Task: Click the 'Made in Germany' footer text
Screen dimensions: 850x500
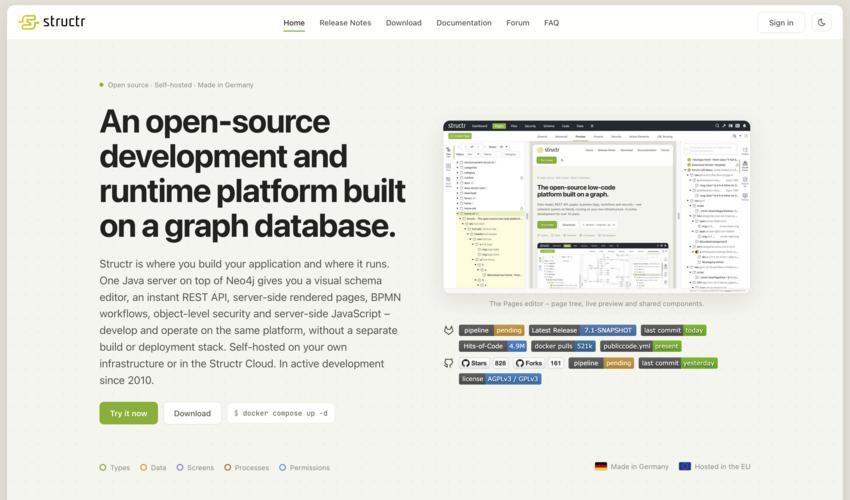Action: coord(640,466)
